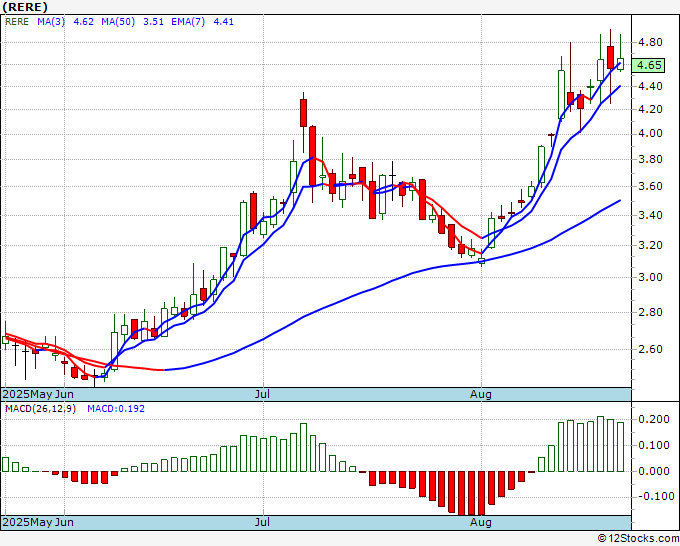Click the 3.20 price axis label
Viewport: 680px width, 546px height.
pyautogui.click(x=650, y=245)
